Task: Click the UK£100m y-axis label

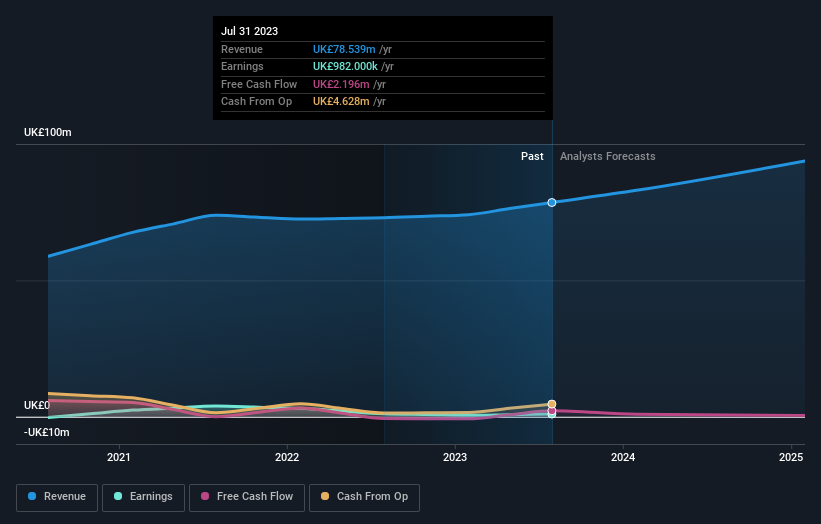Action: pyautogui.click(x=48, y=132)
